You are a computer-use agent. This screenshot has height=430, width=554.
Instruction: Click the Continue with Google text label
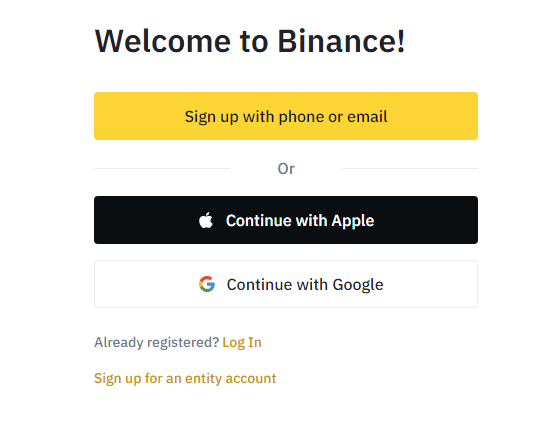click(x=305, y=285)
